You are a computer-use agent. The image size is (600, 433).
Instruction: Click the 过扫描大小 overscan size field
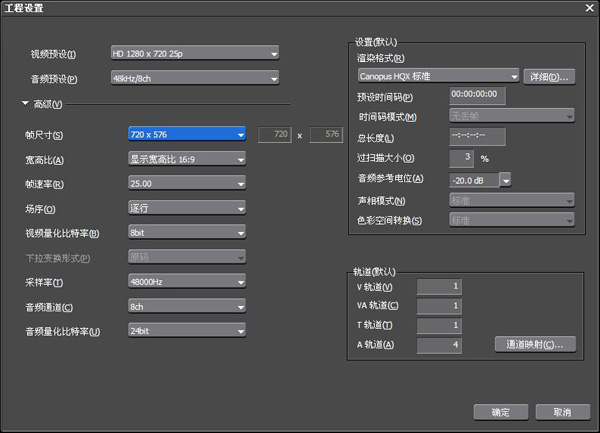point(461,158)
